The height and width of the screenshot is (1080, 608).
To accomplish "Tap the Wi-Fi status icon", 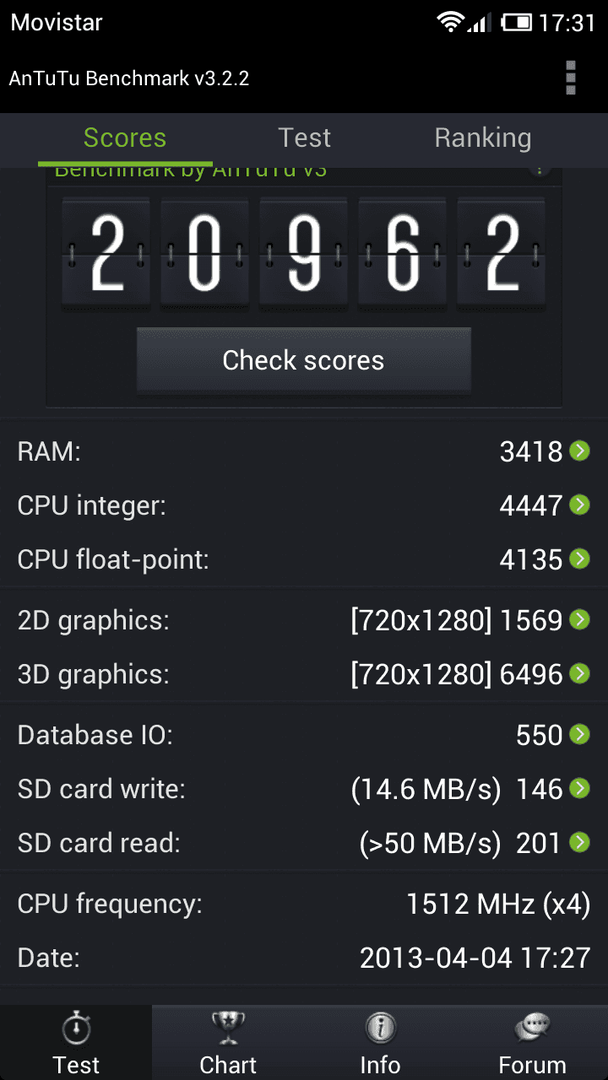I will (x=450, y=23).
